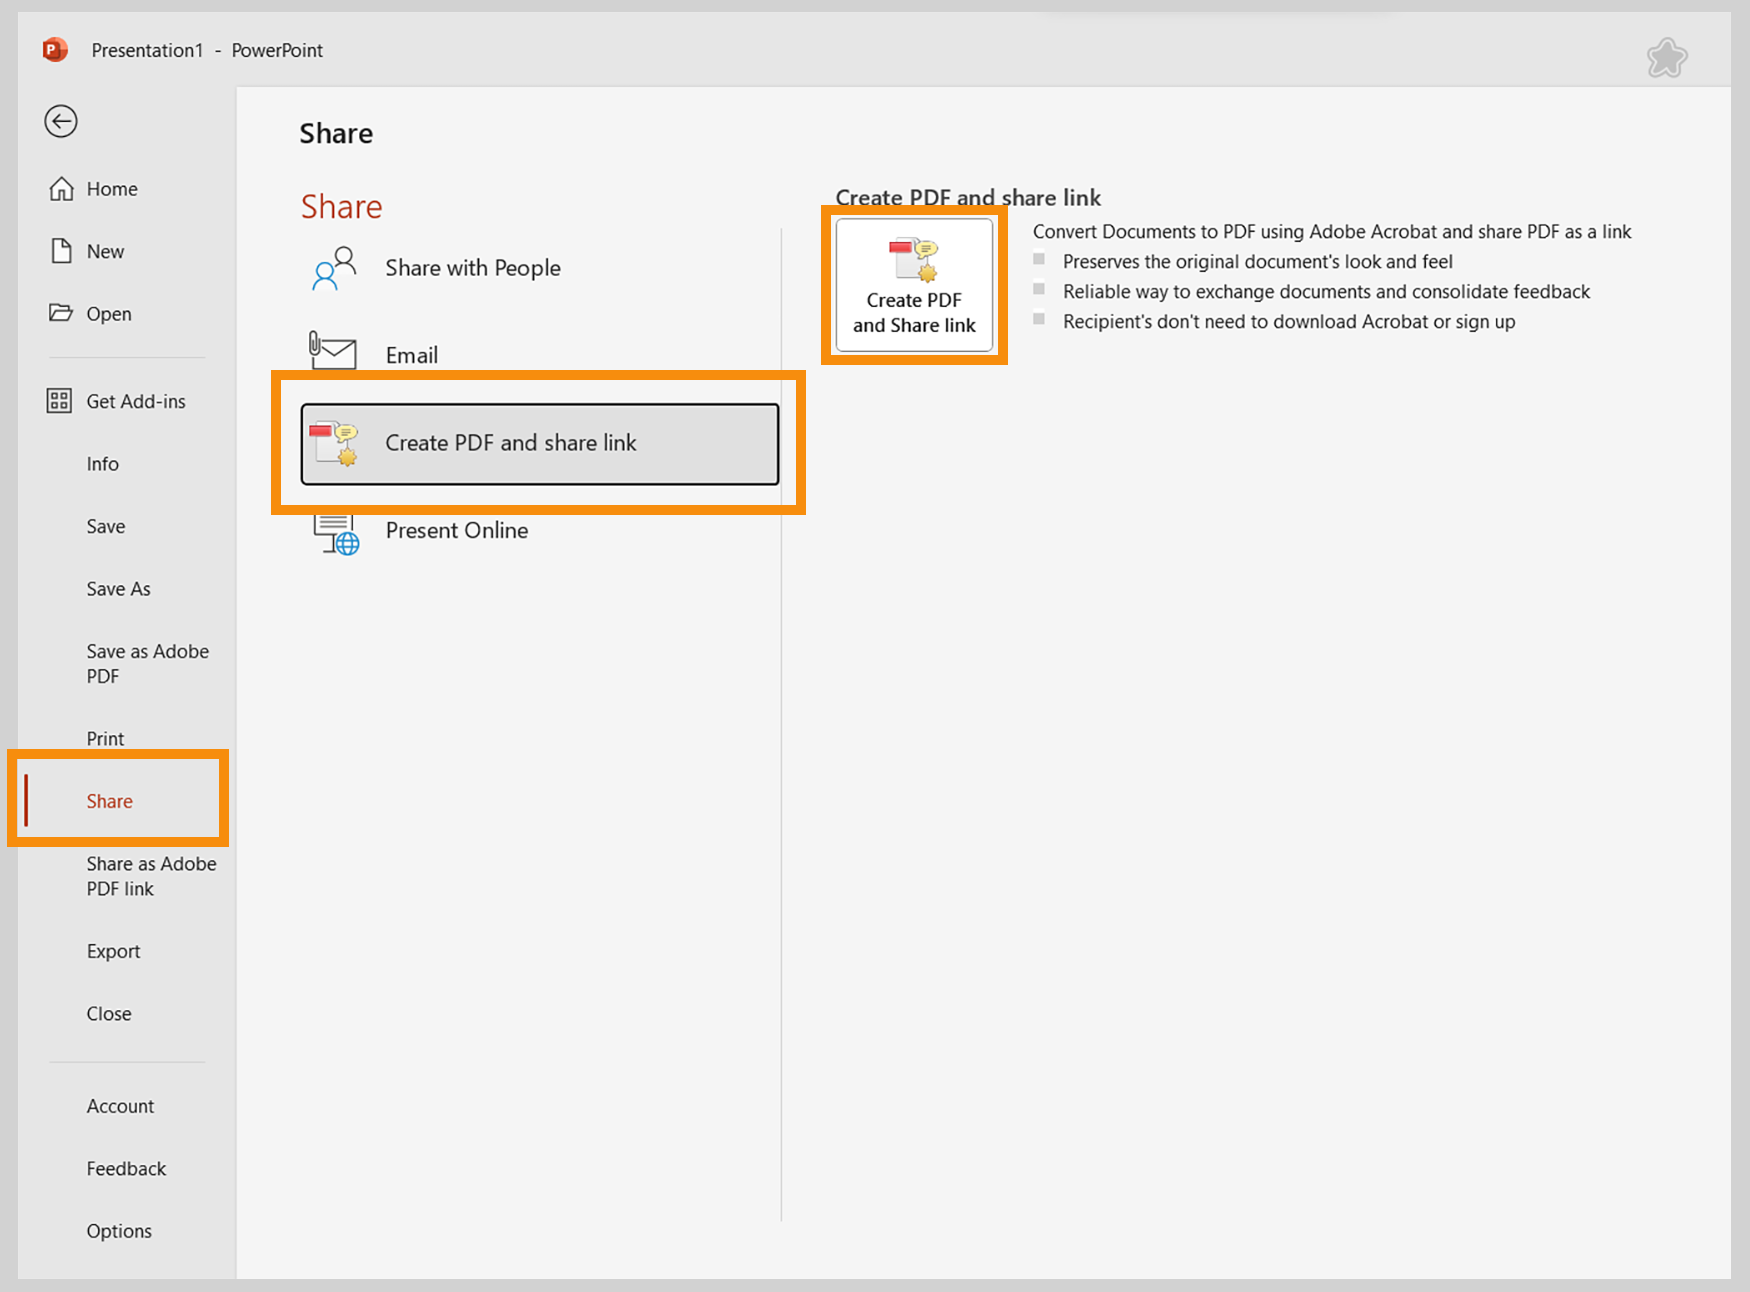Open Save as Adobe PDF
1750x1292 pixels.
147,663
